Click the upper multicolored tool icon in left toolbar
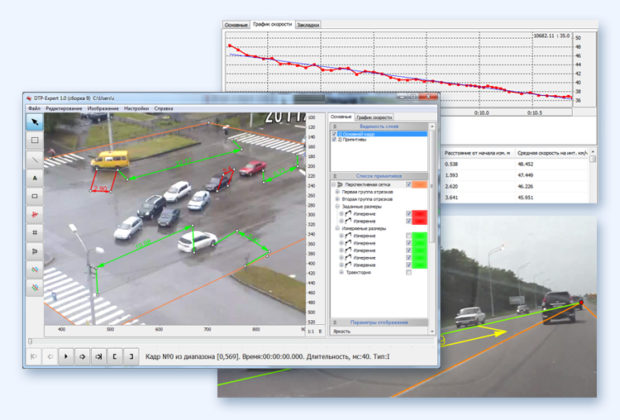Image resolution: width=620 pixels, height=420 pixels. click(35, 269)
